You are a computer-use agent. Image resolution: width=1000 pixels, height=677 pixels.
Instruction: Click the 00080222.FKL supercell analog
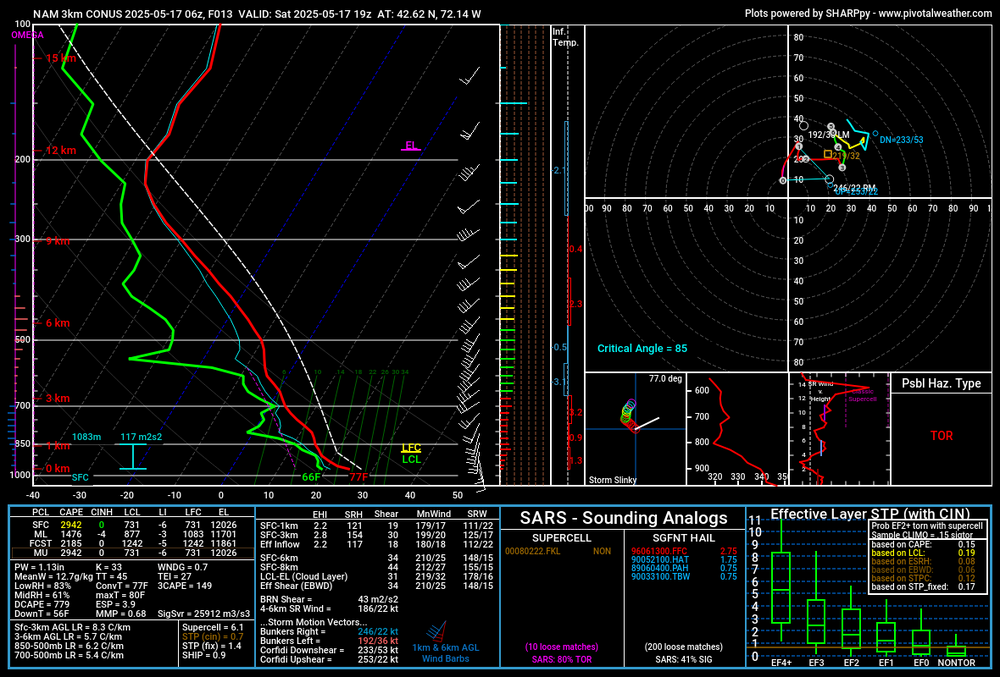[x=533, y=551]
